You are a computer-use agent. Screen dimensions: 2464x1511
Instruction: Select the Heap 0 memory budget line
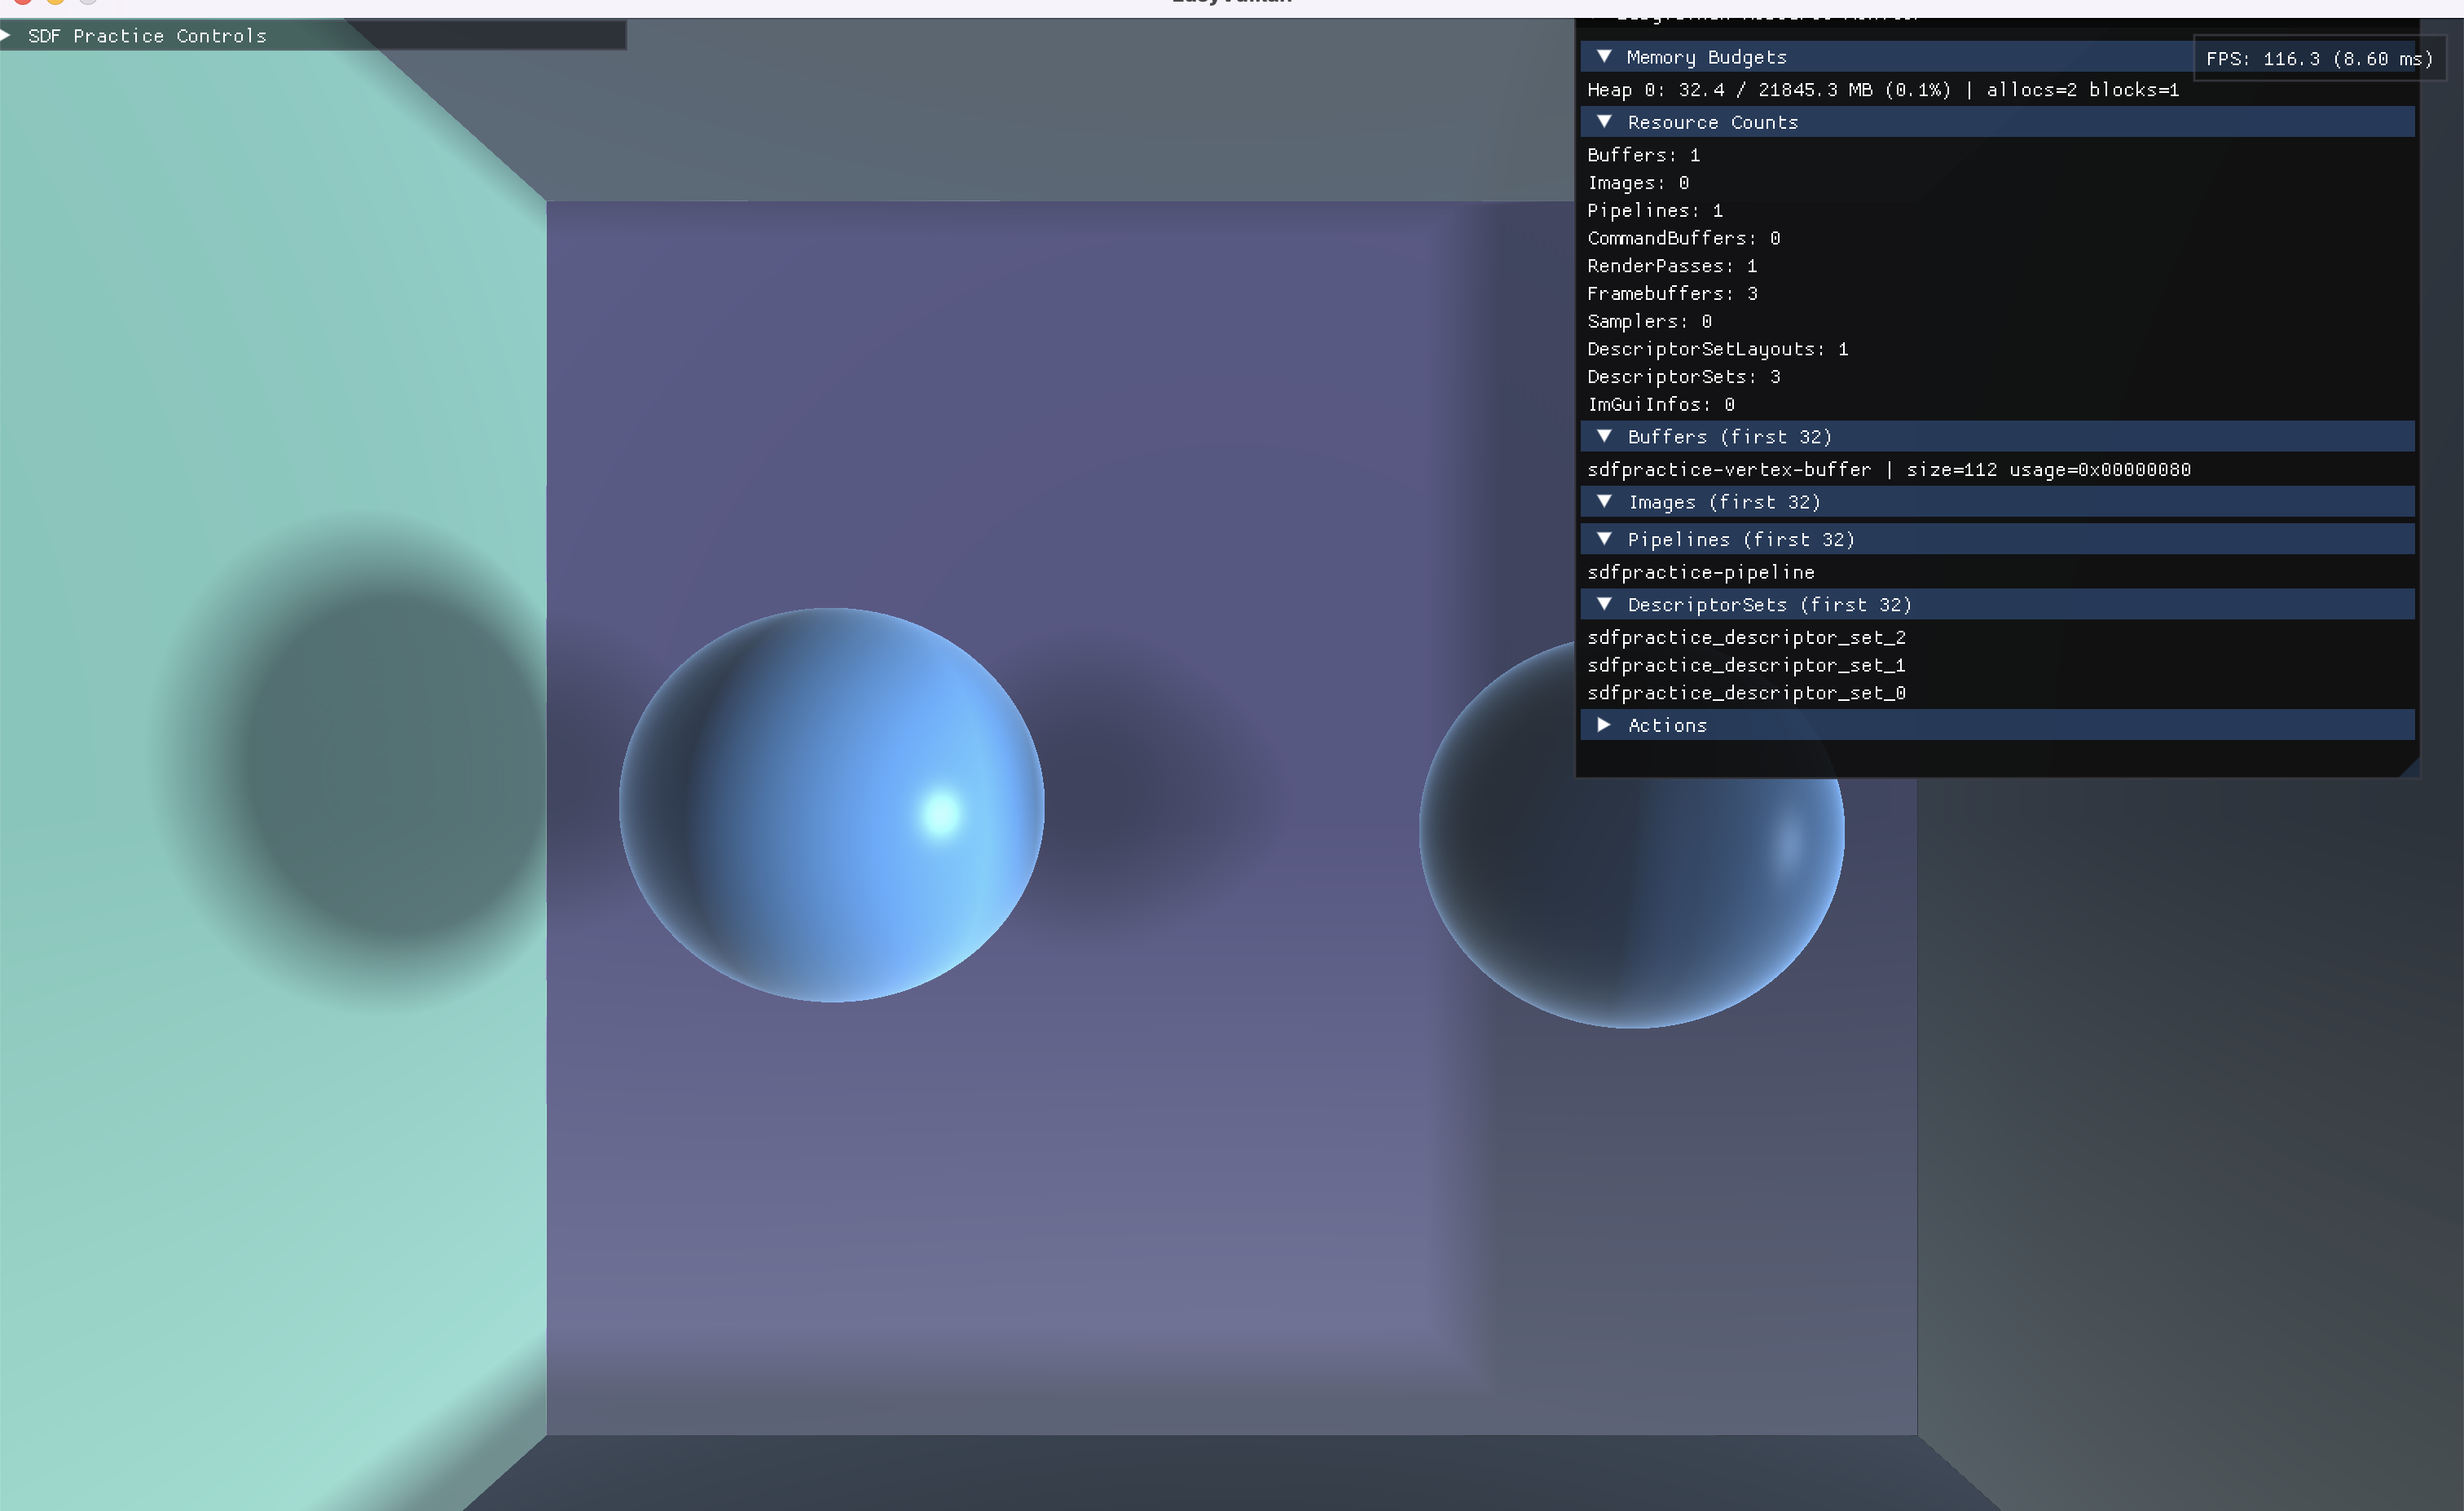point(1883,90)
